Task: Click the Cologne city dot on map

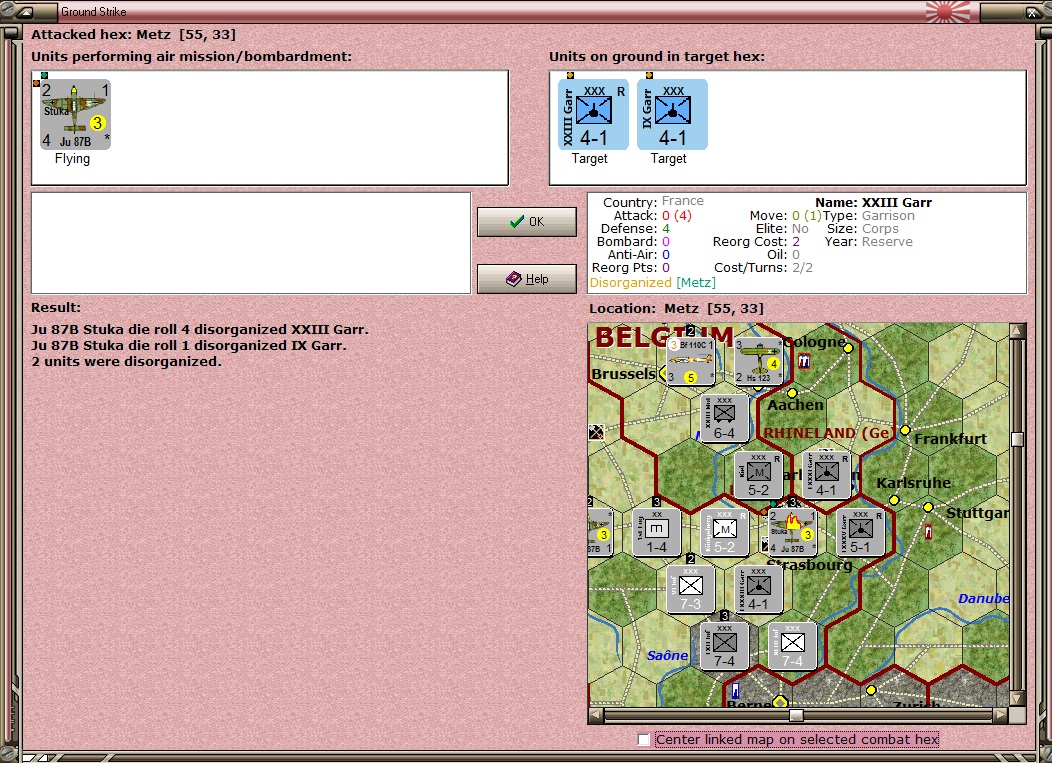Action: click(848, 348)
